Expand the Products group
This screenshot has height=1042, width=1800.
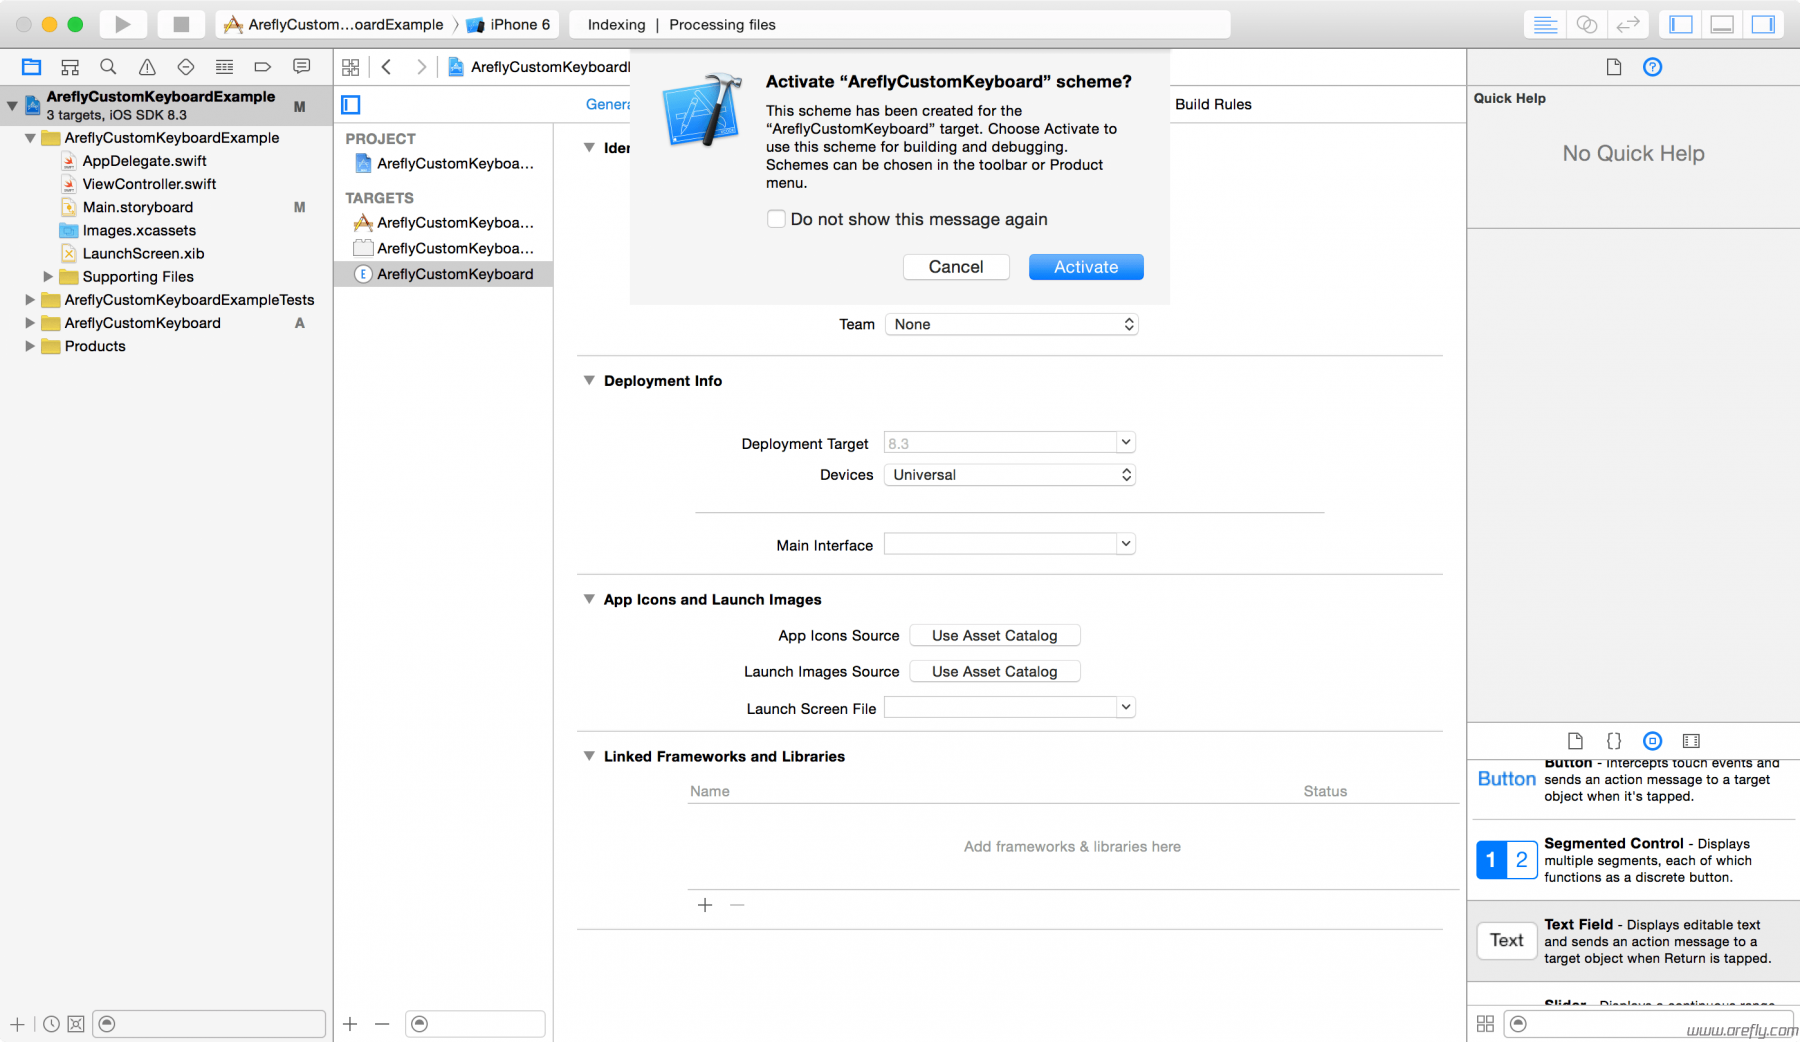(30, 346)
